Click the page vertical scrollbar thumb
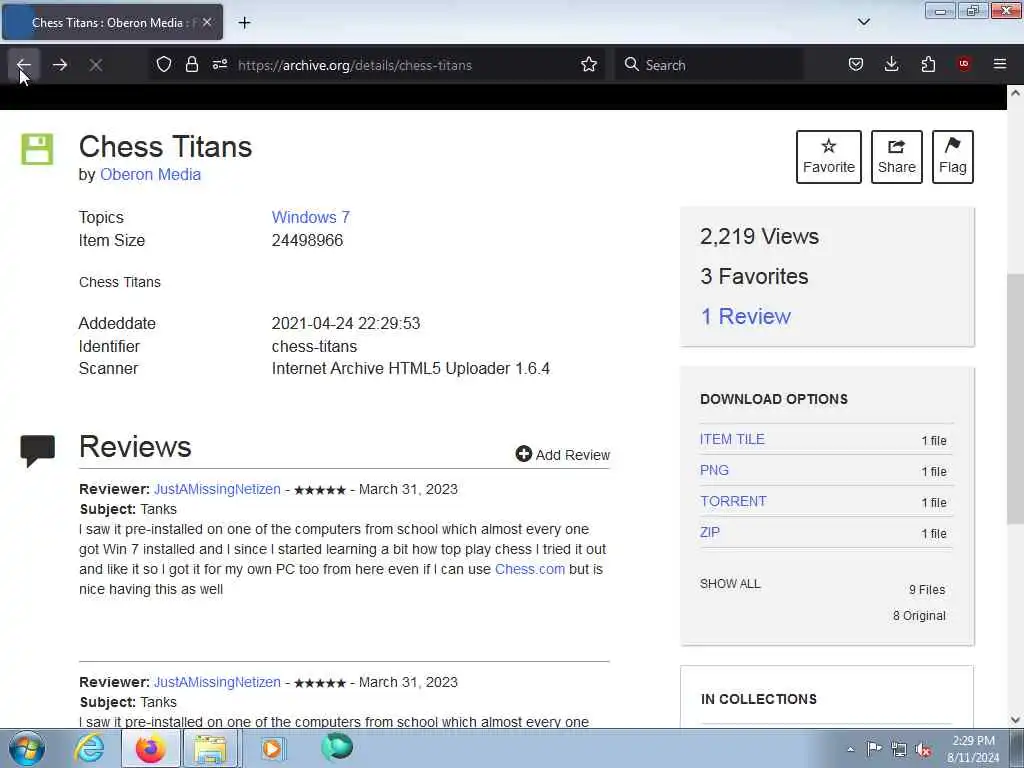 (1015, 398)
